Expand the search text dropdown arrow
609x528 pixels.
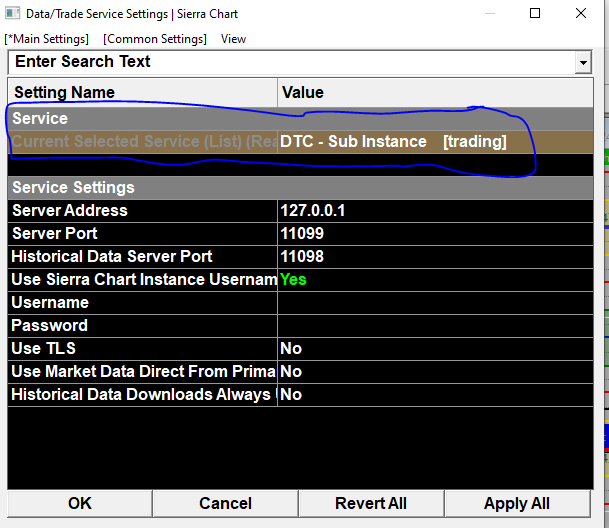pyautogui.click(x=583, y=62)
